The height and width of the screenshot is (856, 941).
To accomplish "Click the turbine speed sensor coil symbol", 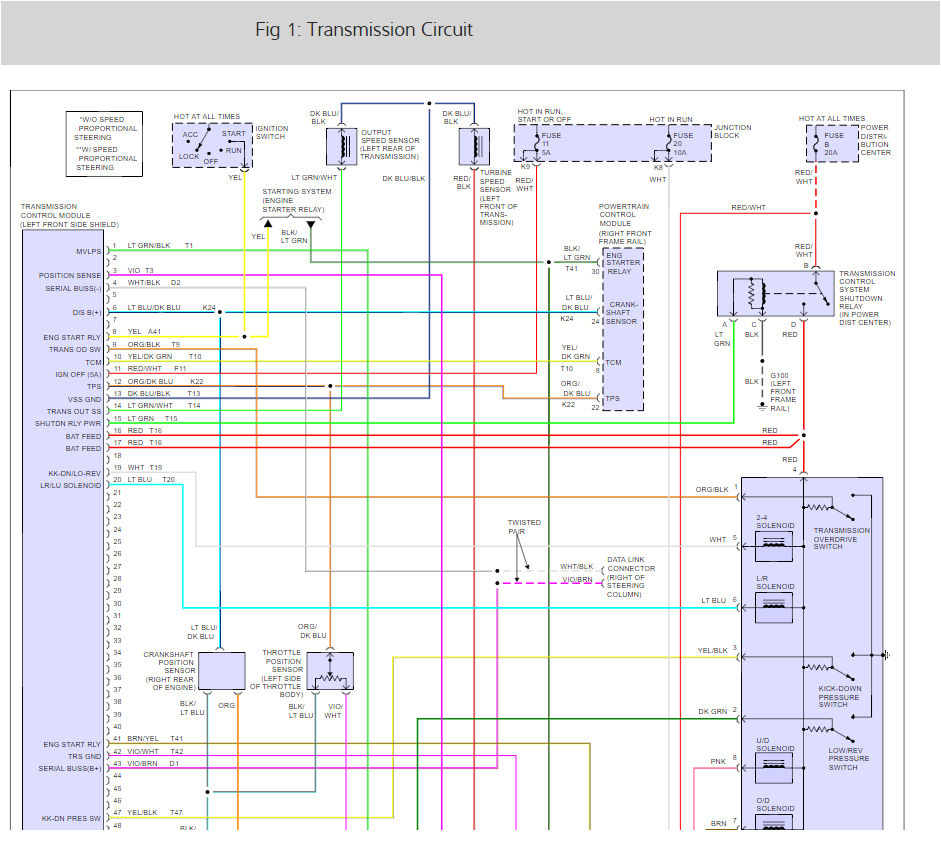I will click(473, 147).
